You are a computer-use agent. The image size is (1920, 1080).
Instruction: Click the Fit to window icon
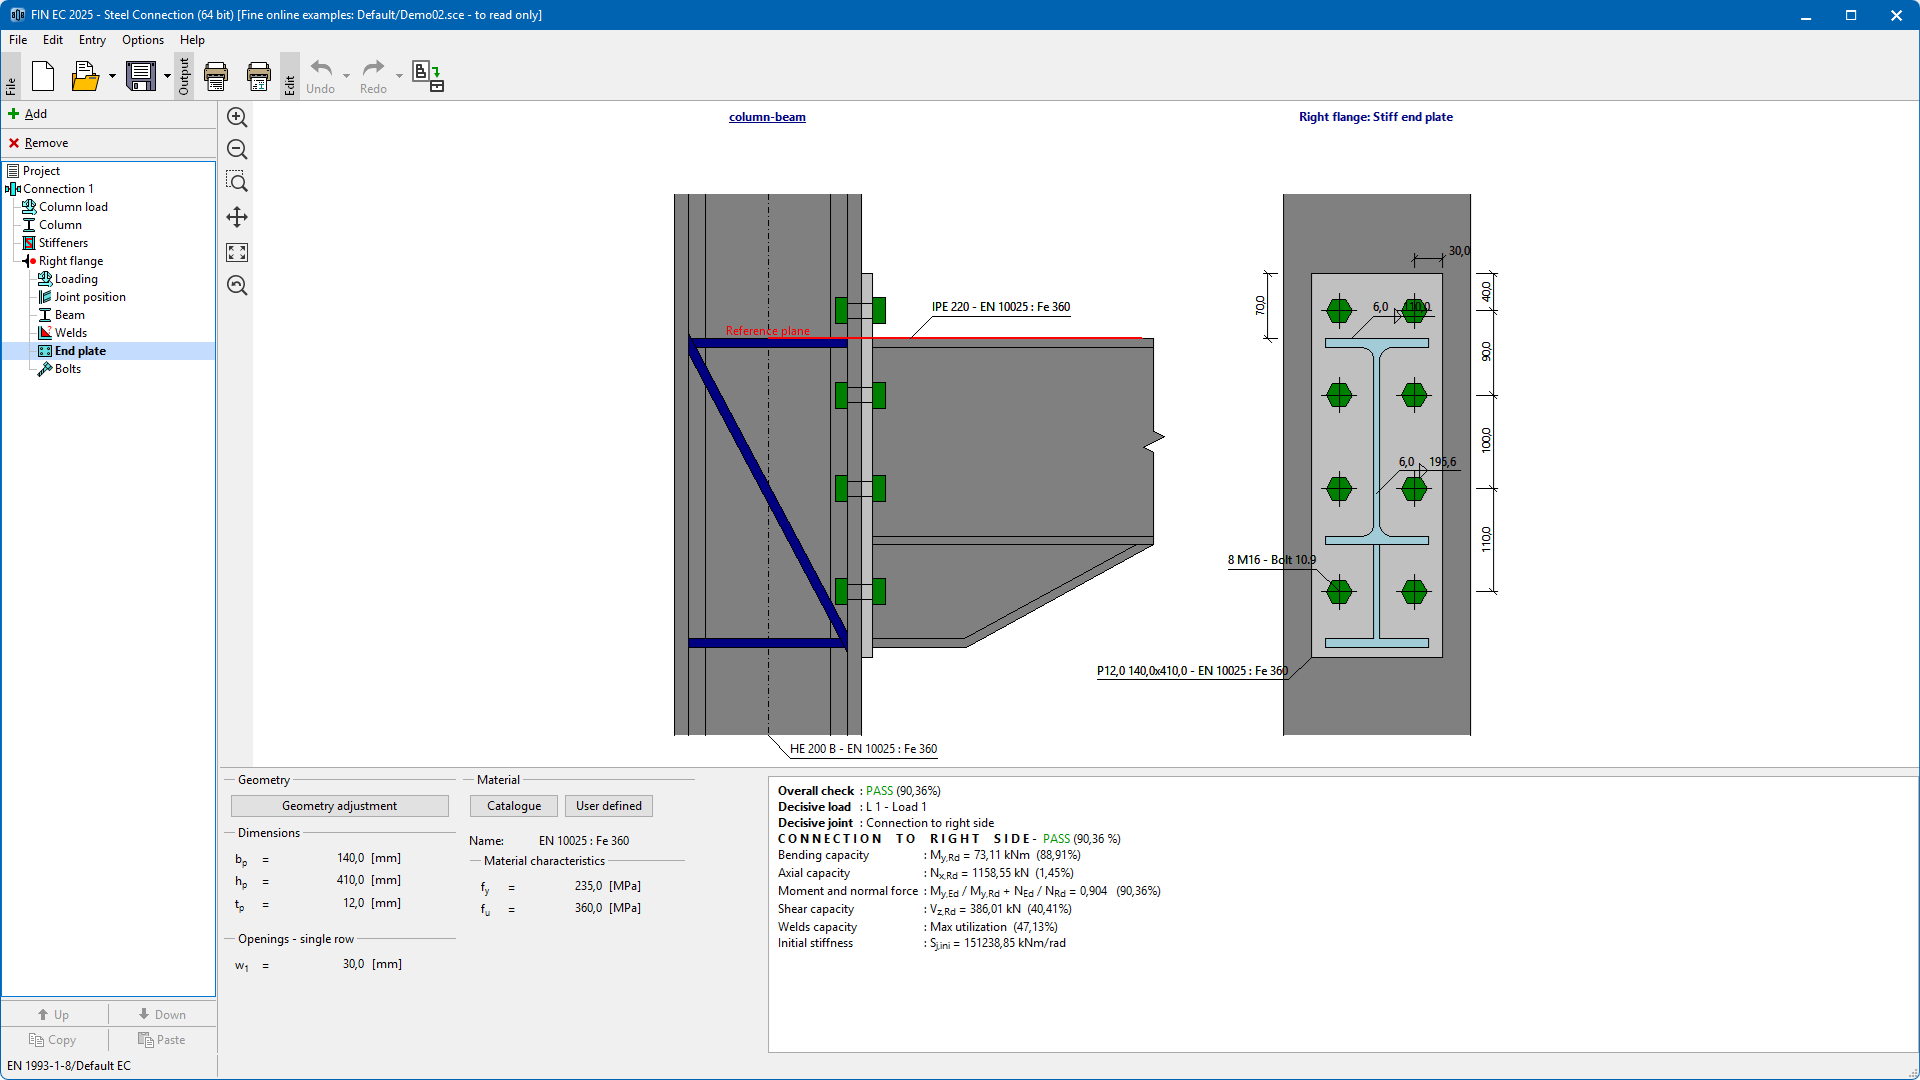(237, 253)
